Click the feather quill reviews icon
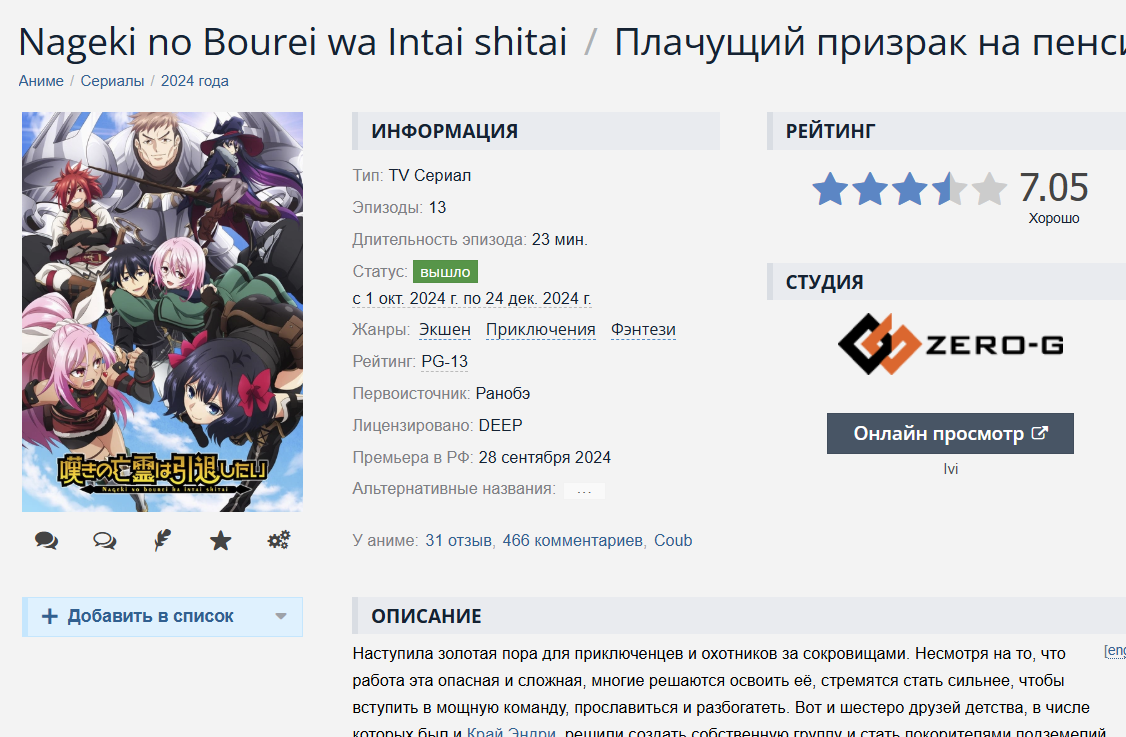This screenshot has height=737, width=1126. pyautogui.click(x=163, y=540)
